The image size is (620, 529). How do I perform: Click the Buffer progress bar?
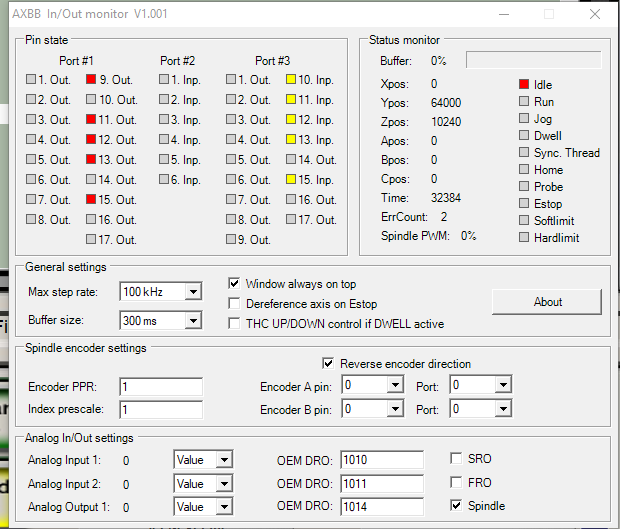click(534, 60)
